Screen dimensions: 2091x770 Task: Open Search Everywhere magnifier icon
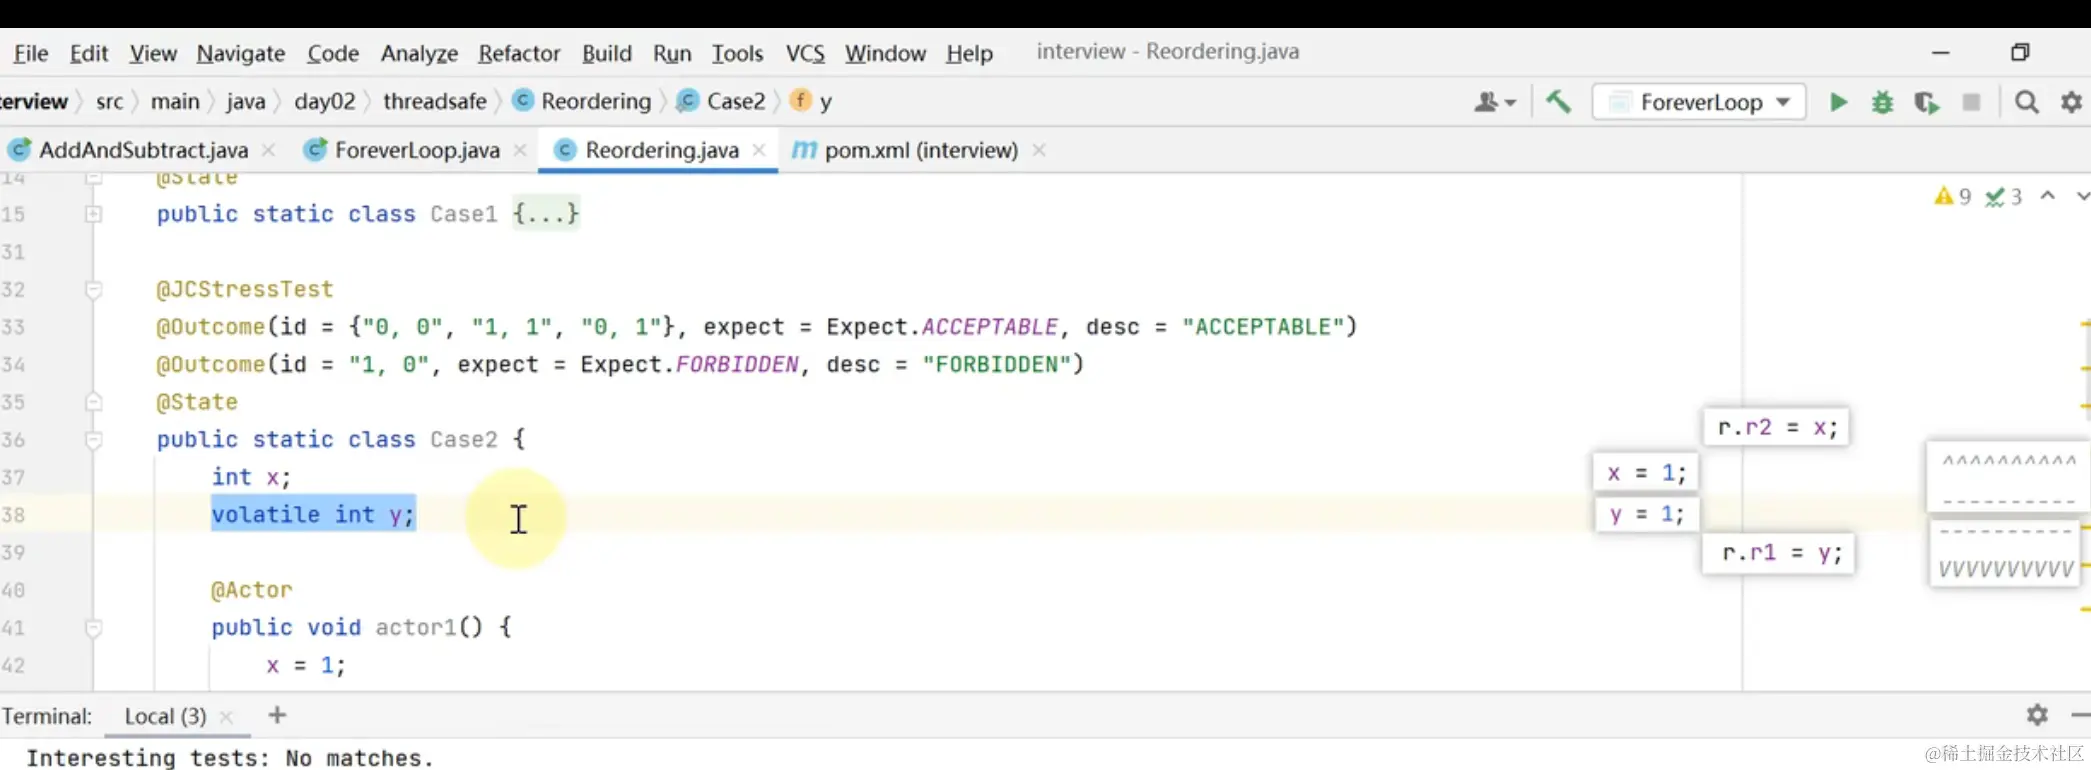[x=2027, y=102]
